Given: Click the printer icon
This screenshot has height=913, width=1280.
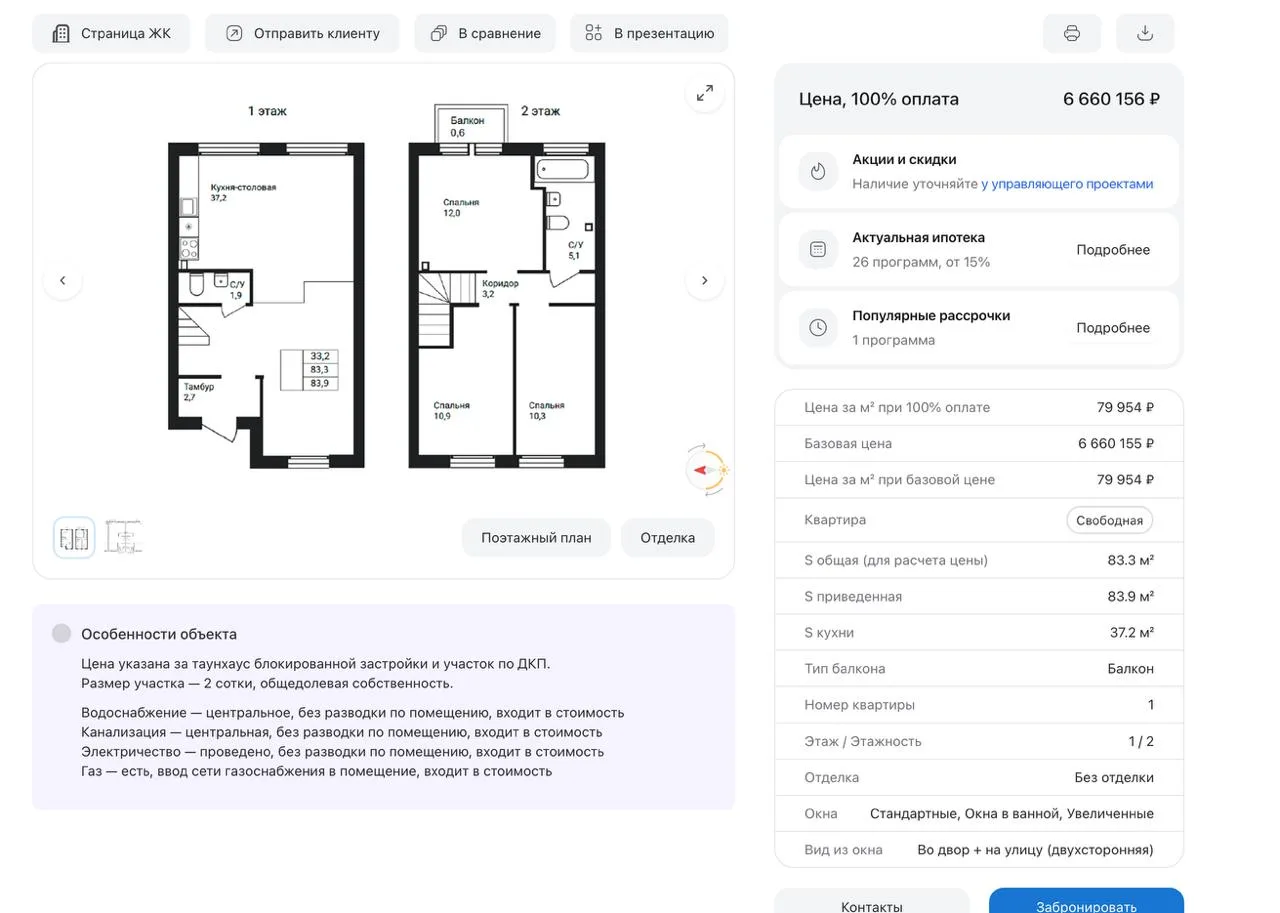Looking at the screenshot, I should coord(1072,33).
